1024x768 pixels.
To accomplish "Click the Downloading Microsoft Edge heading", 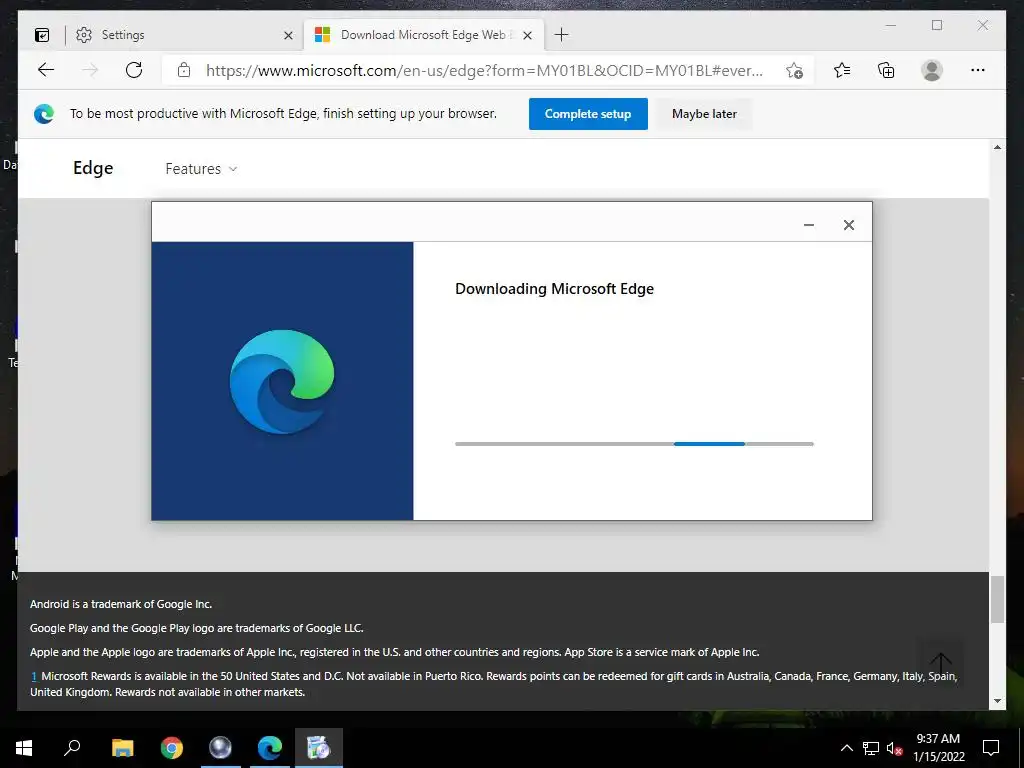I will pyautogui.click(x=554, y=289).
